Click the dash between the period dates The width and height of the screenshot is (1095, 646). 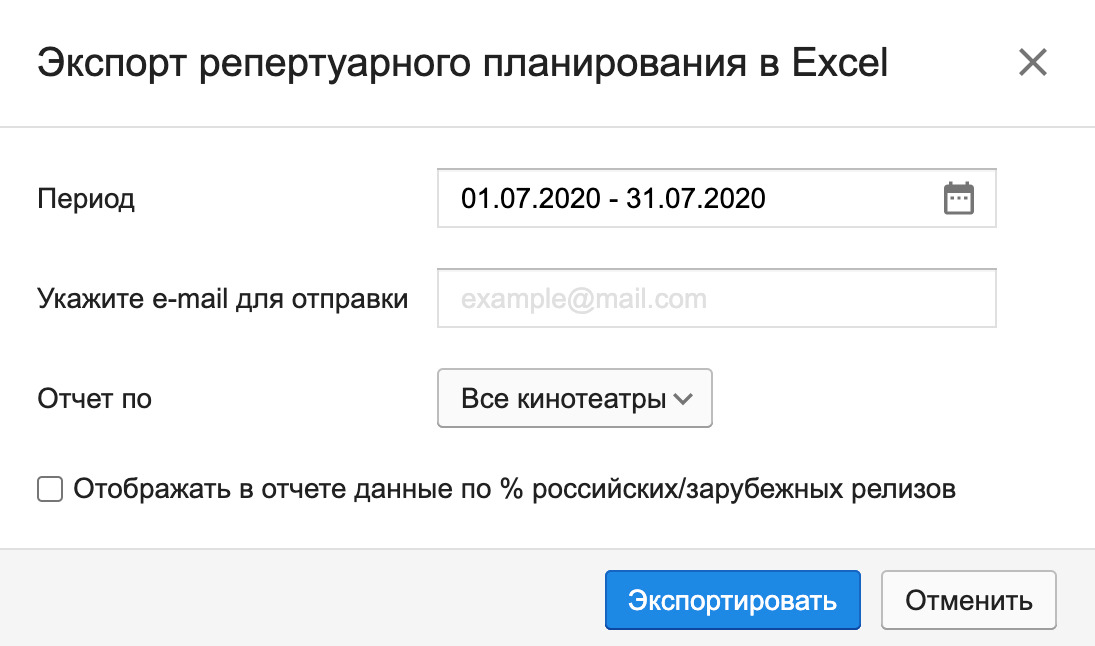[613, 200]
